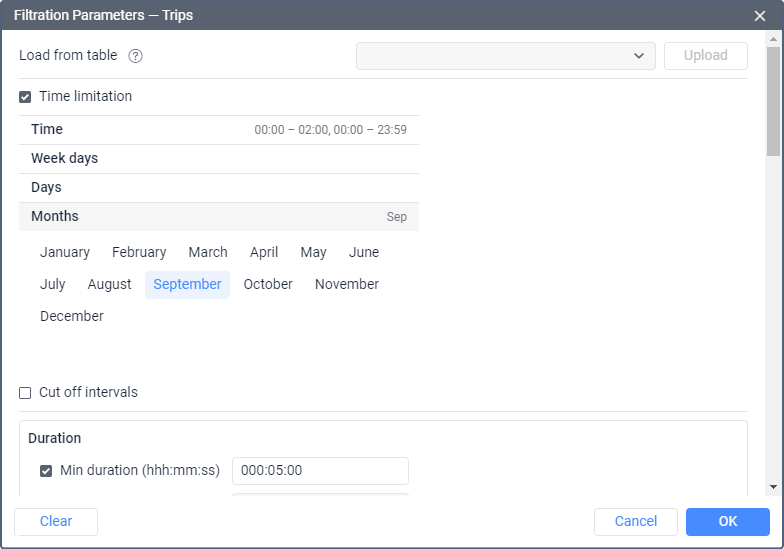Click the Clear button
This screenshot has height=549, width=784.
[56, 522]
